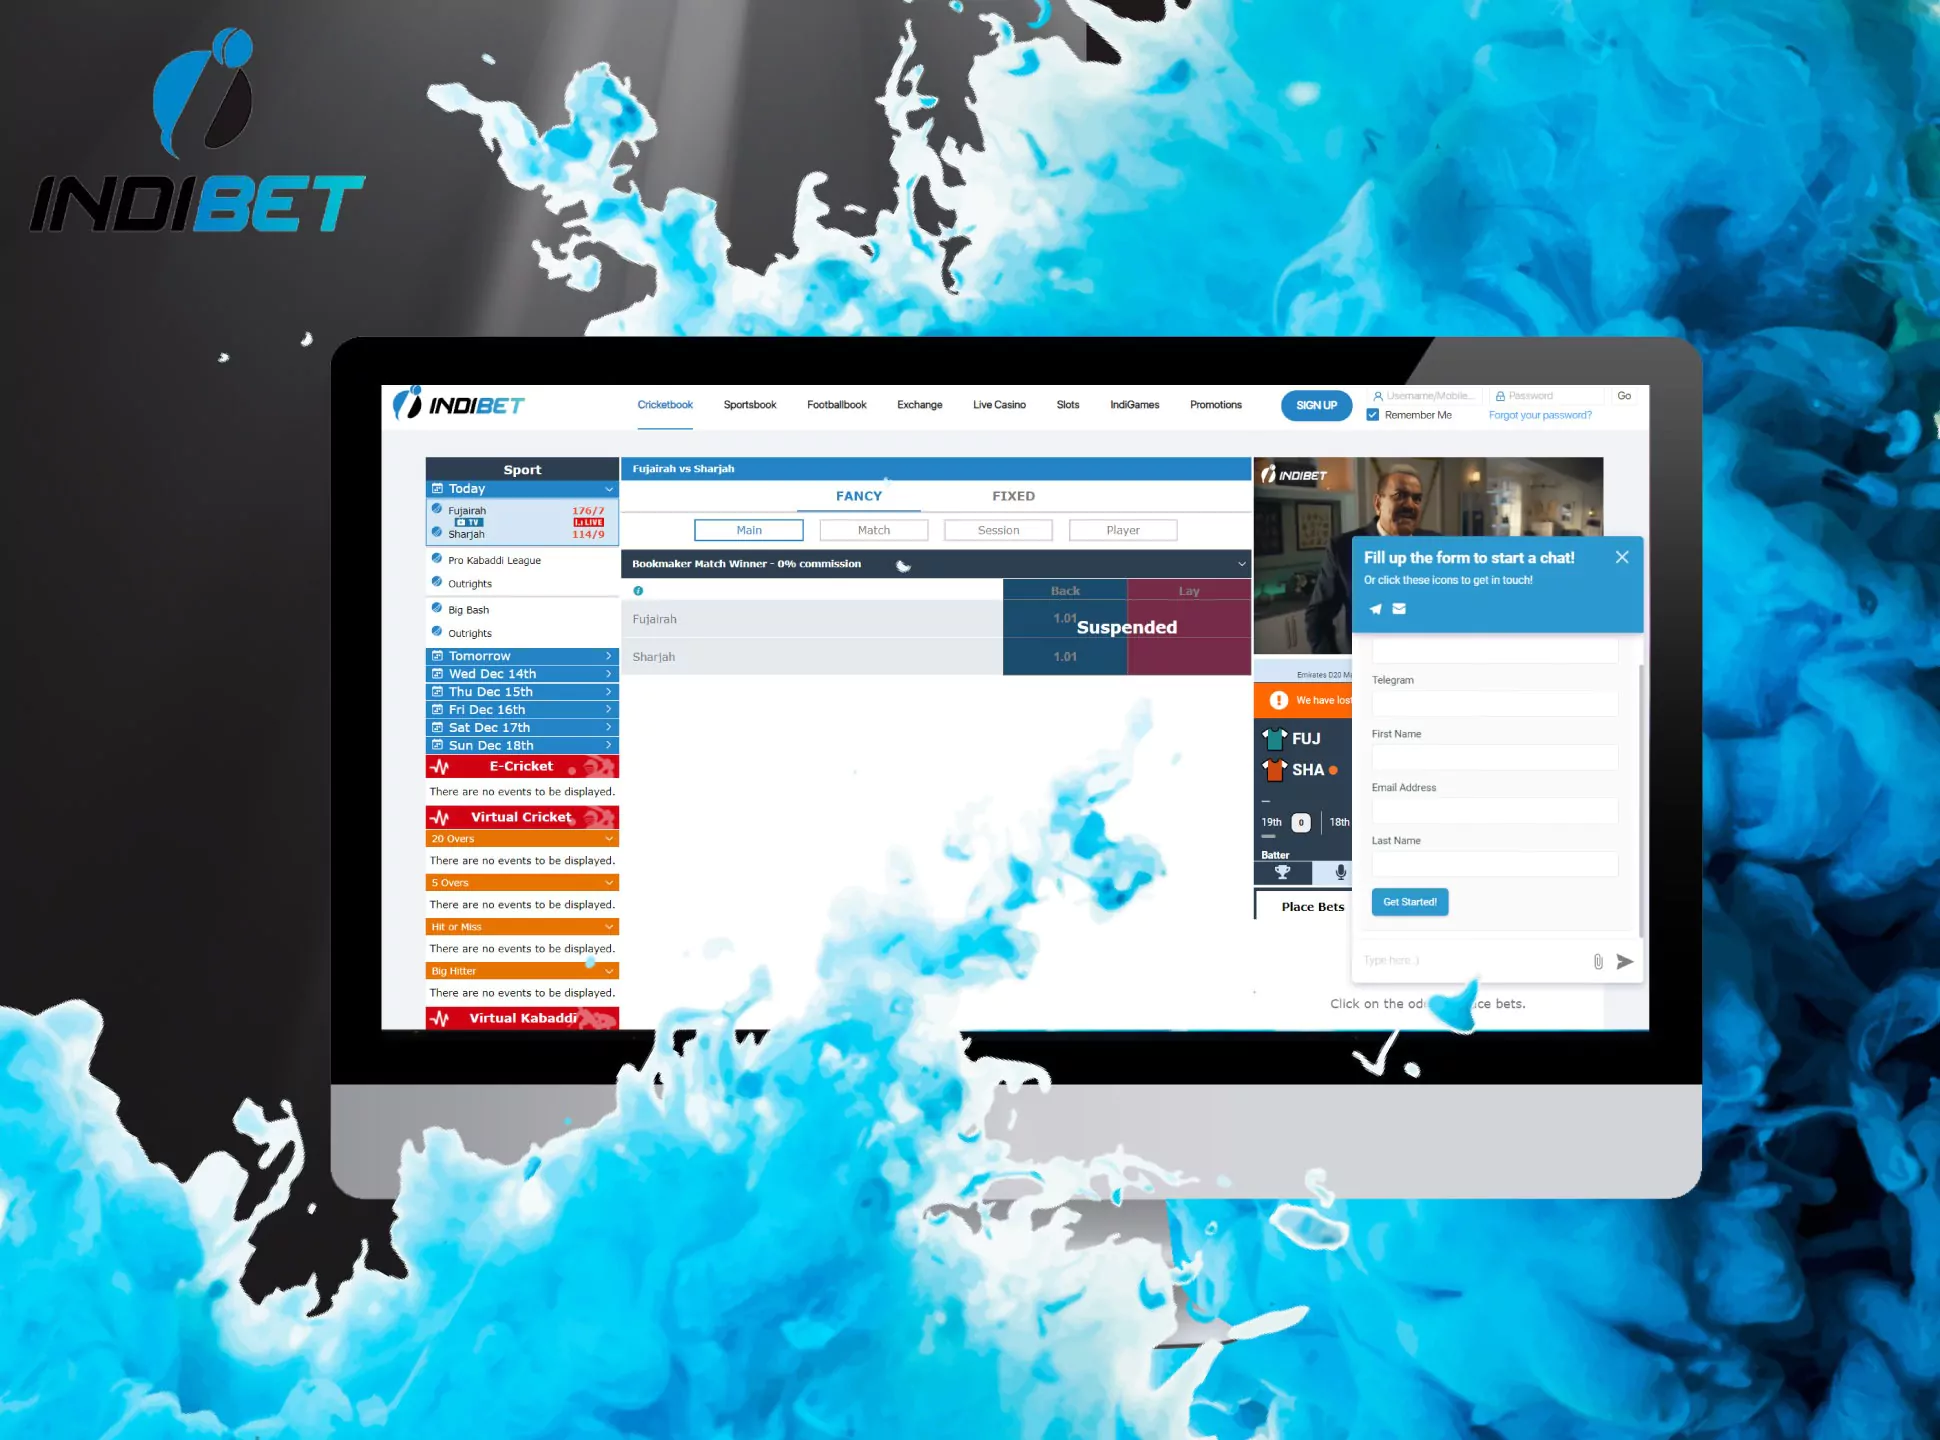
Task: Click the chat message input field
Action: [1467, 961]
